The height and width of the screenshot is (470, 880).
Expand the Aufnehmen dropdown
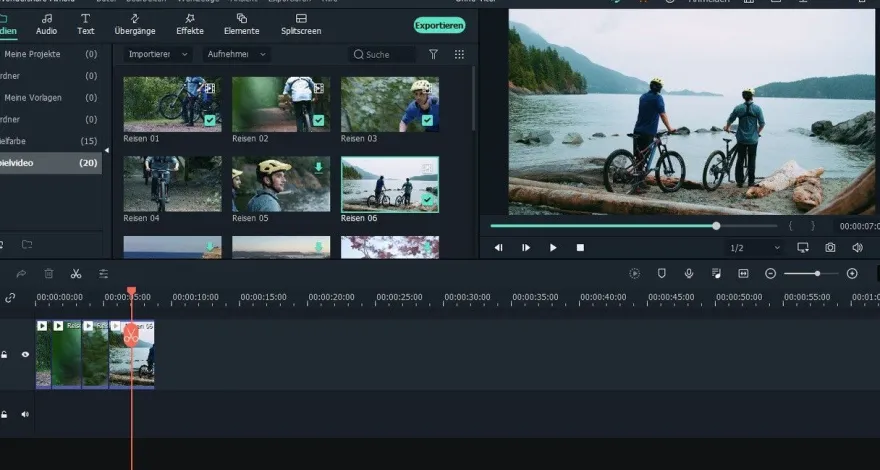[x=236, y=54]
